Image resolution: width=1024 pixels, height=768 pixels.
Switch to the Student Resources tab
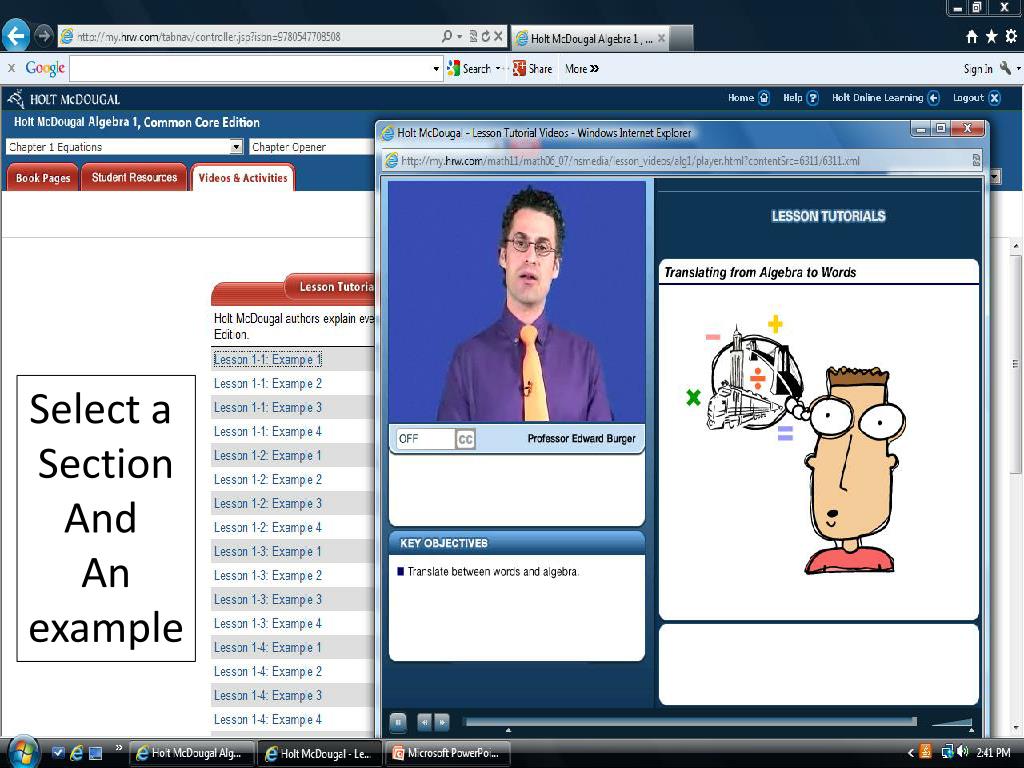[x=134, y=178]
